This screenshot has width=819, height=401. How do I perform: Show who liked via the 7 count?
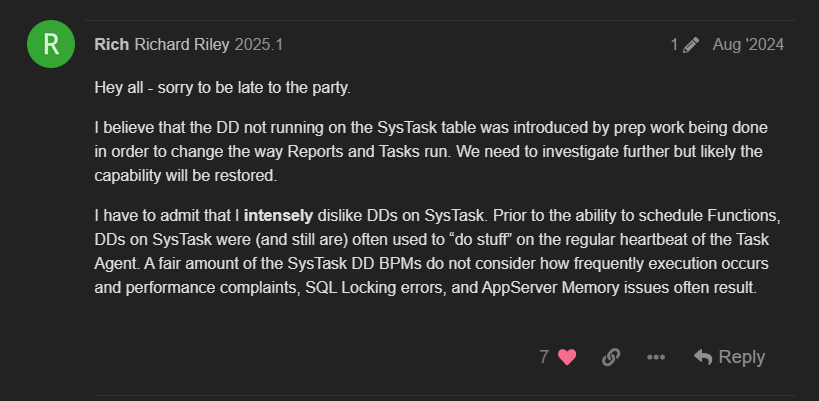(x=544, y=357)
